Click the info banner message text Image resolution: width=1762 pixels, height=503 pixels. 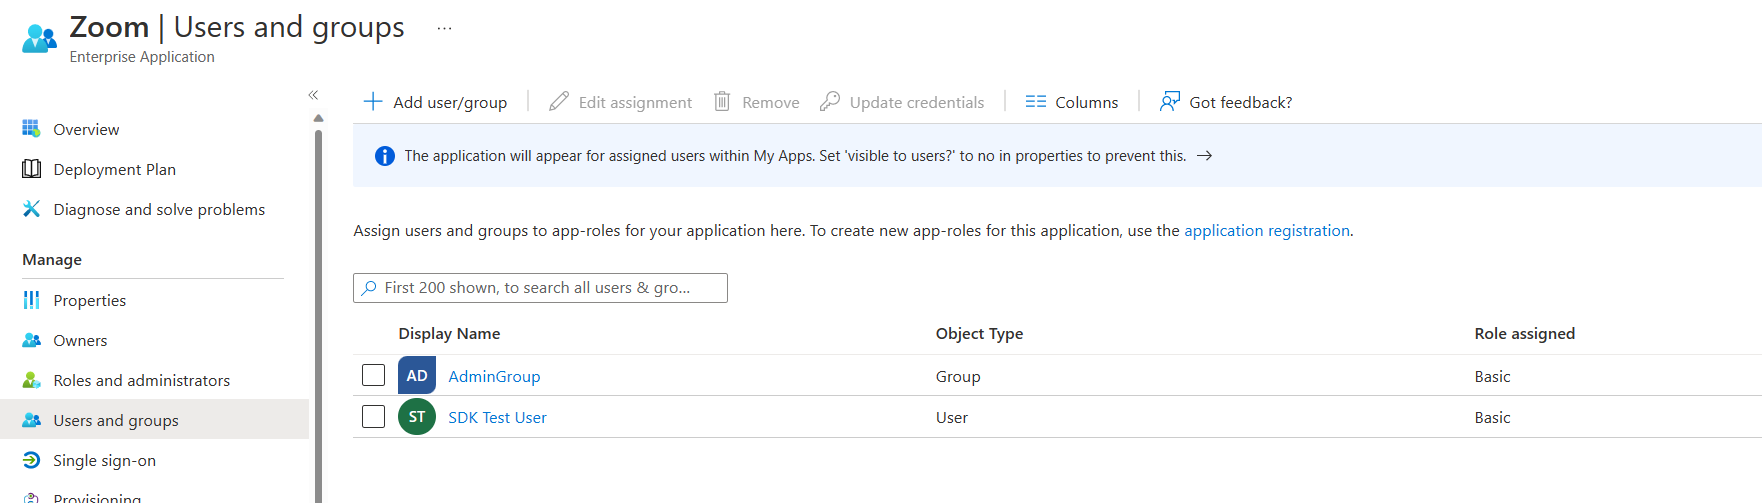coord(795,156)
